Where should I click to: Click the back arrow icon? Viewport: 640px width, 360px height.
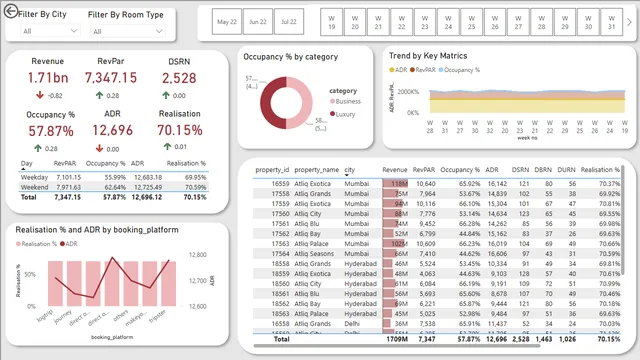coord(11,11)
